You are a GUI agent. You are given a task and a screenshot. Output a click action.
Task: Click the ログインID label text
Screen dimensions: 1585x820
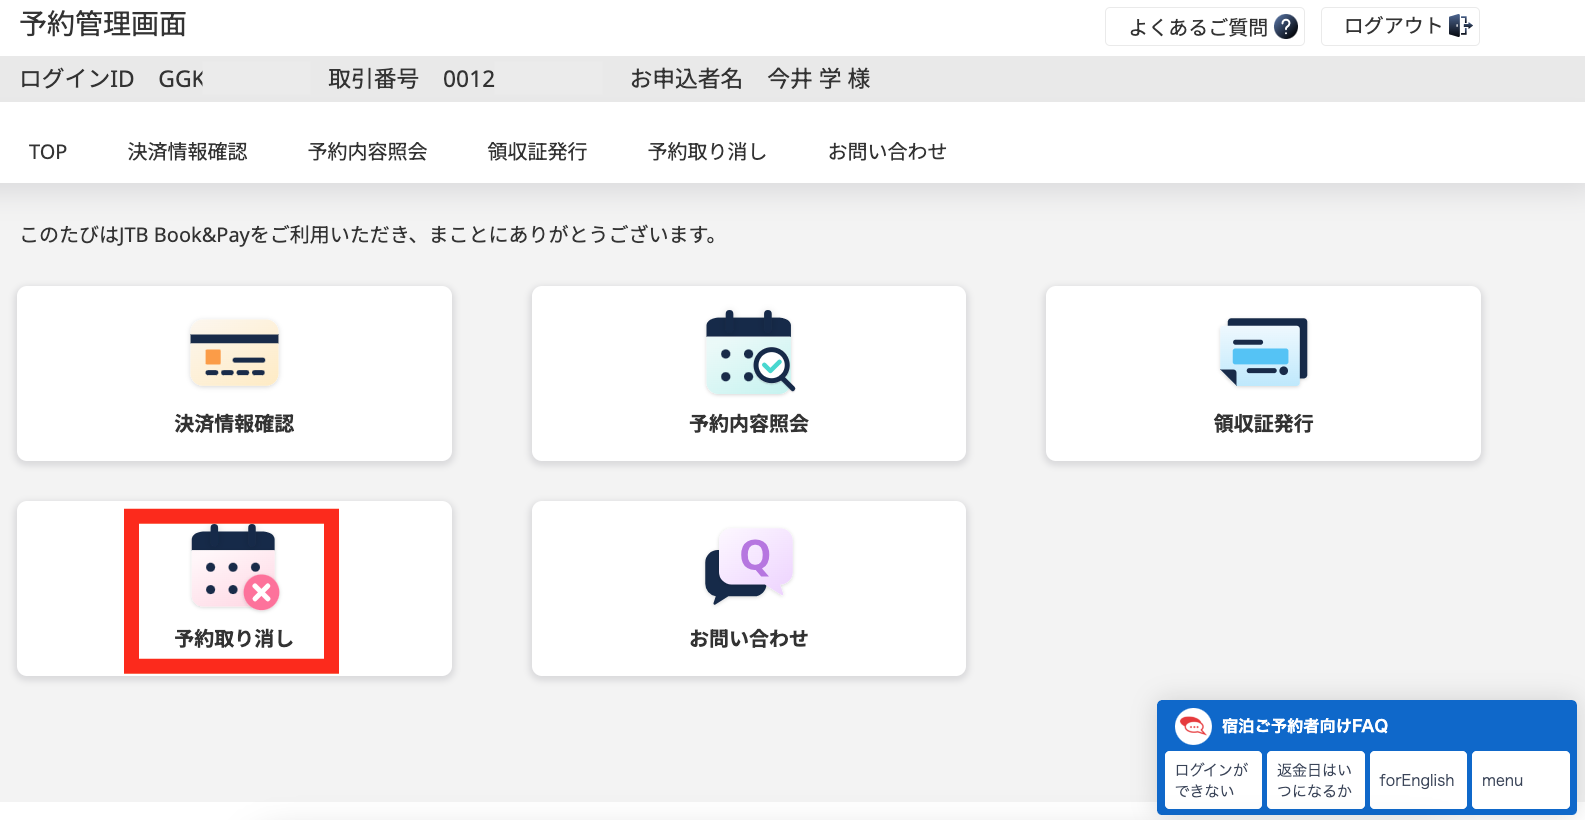(77, 79)
